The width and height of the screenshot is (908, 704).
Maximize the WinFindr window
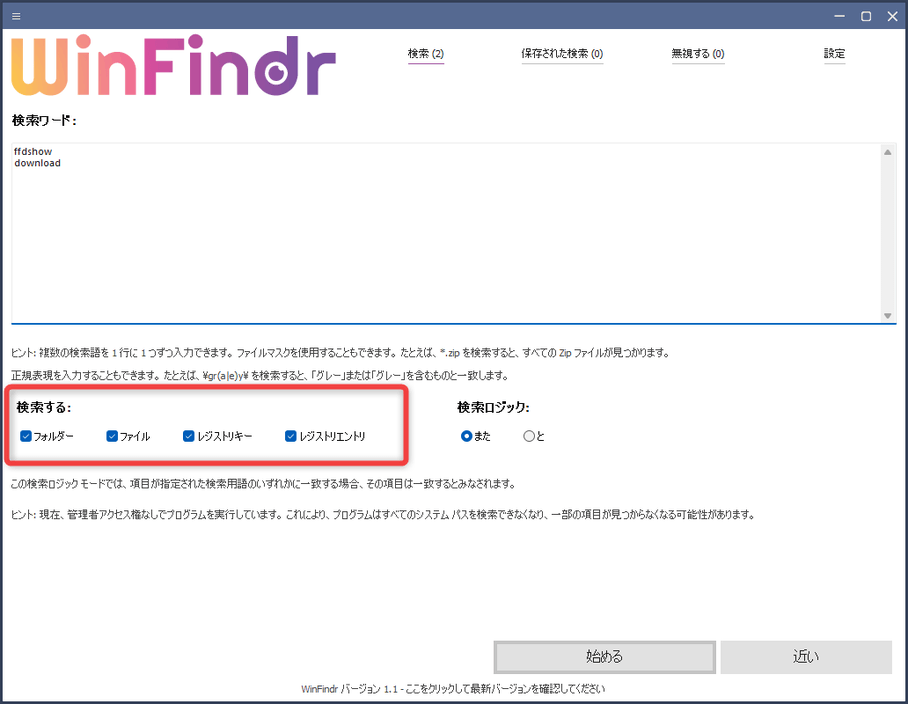tap(866, 16)
